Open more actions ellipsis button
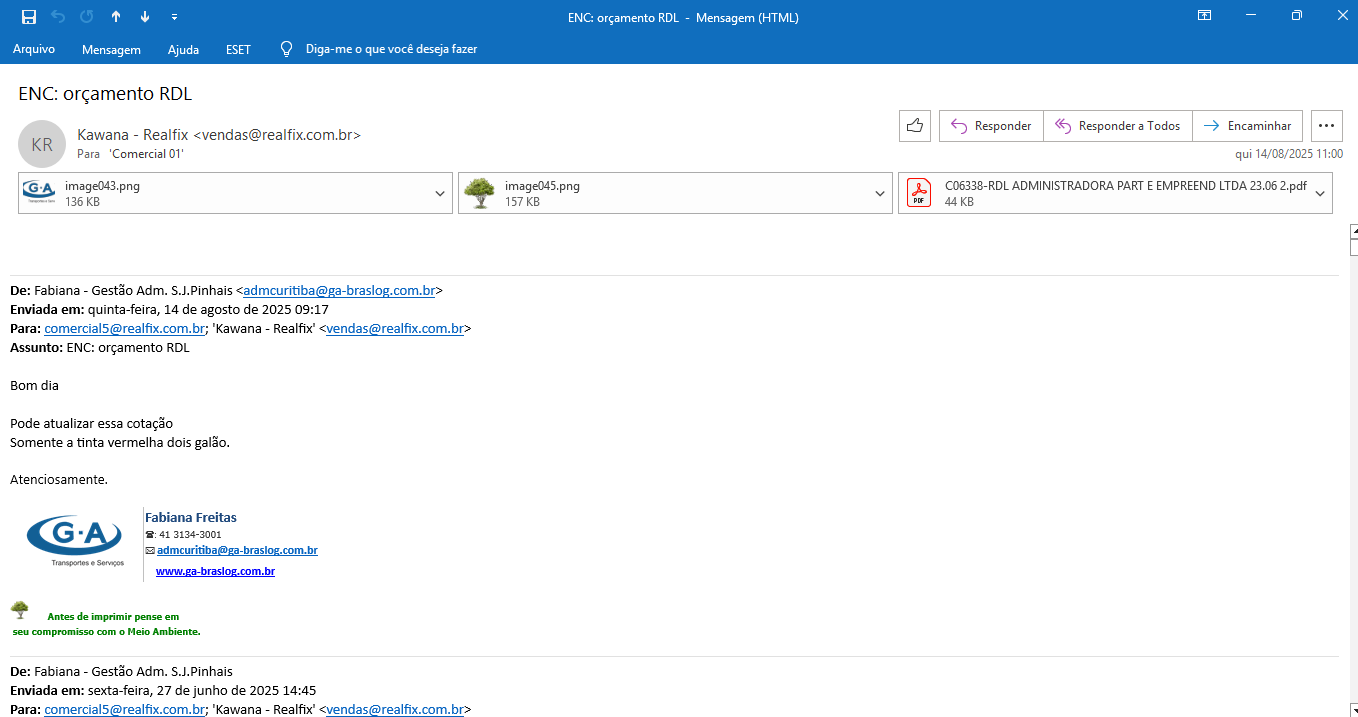Image resolution: width=1358 pixels, height=717 pixels. 1326,126
